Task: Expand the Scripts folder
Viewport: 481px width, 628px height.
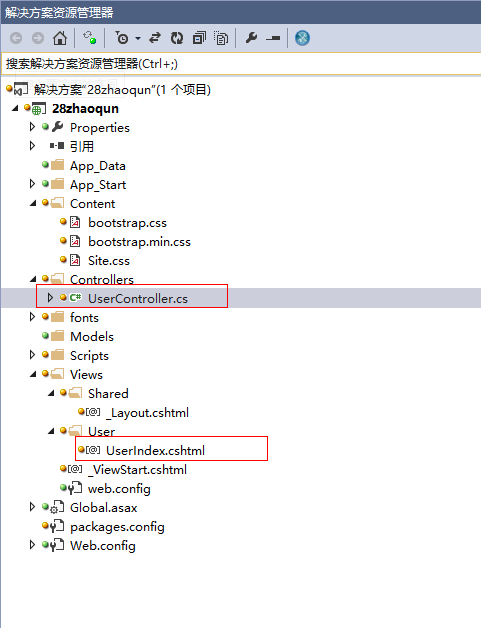Action: click(x=32, y=354)
